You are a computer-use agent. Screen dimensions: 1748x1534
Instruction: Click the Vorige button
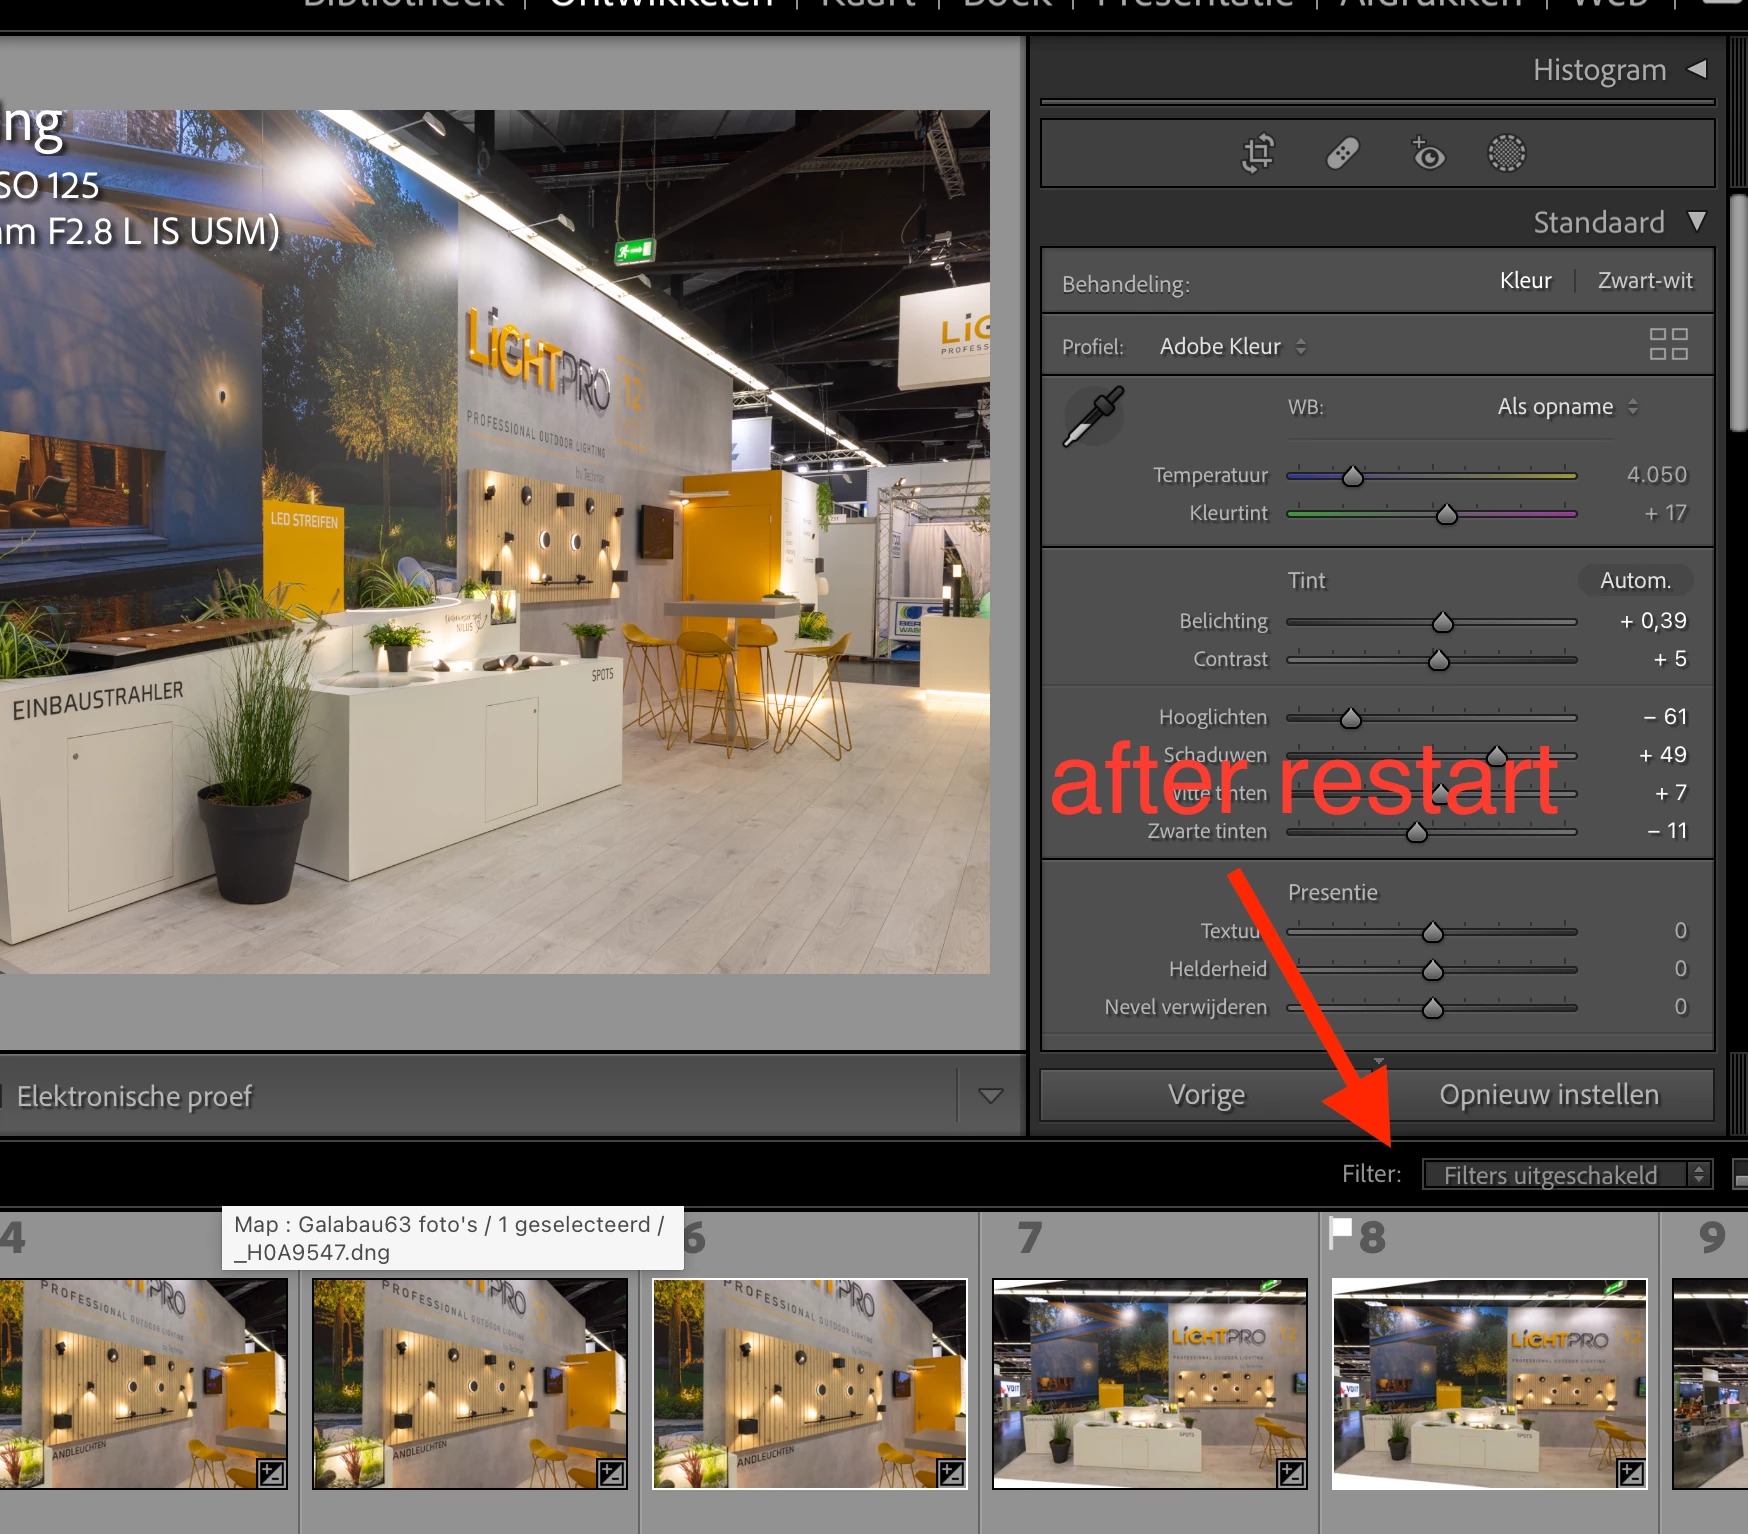pyautogui.click(x=1206, y=1095)
